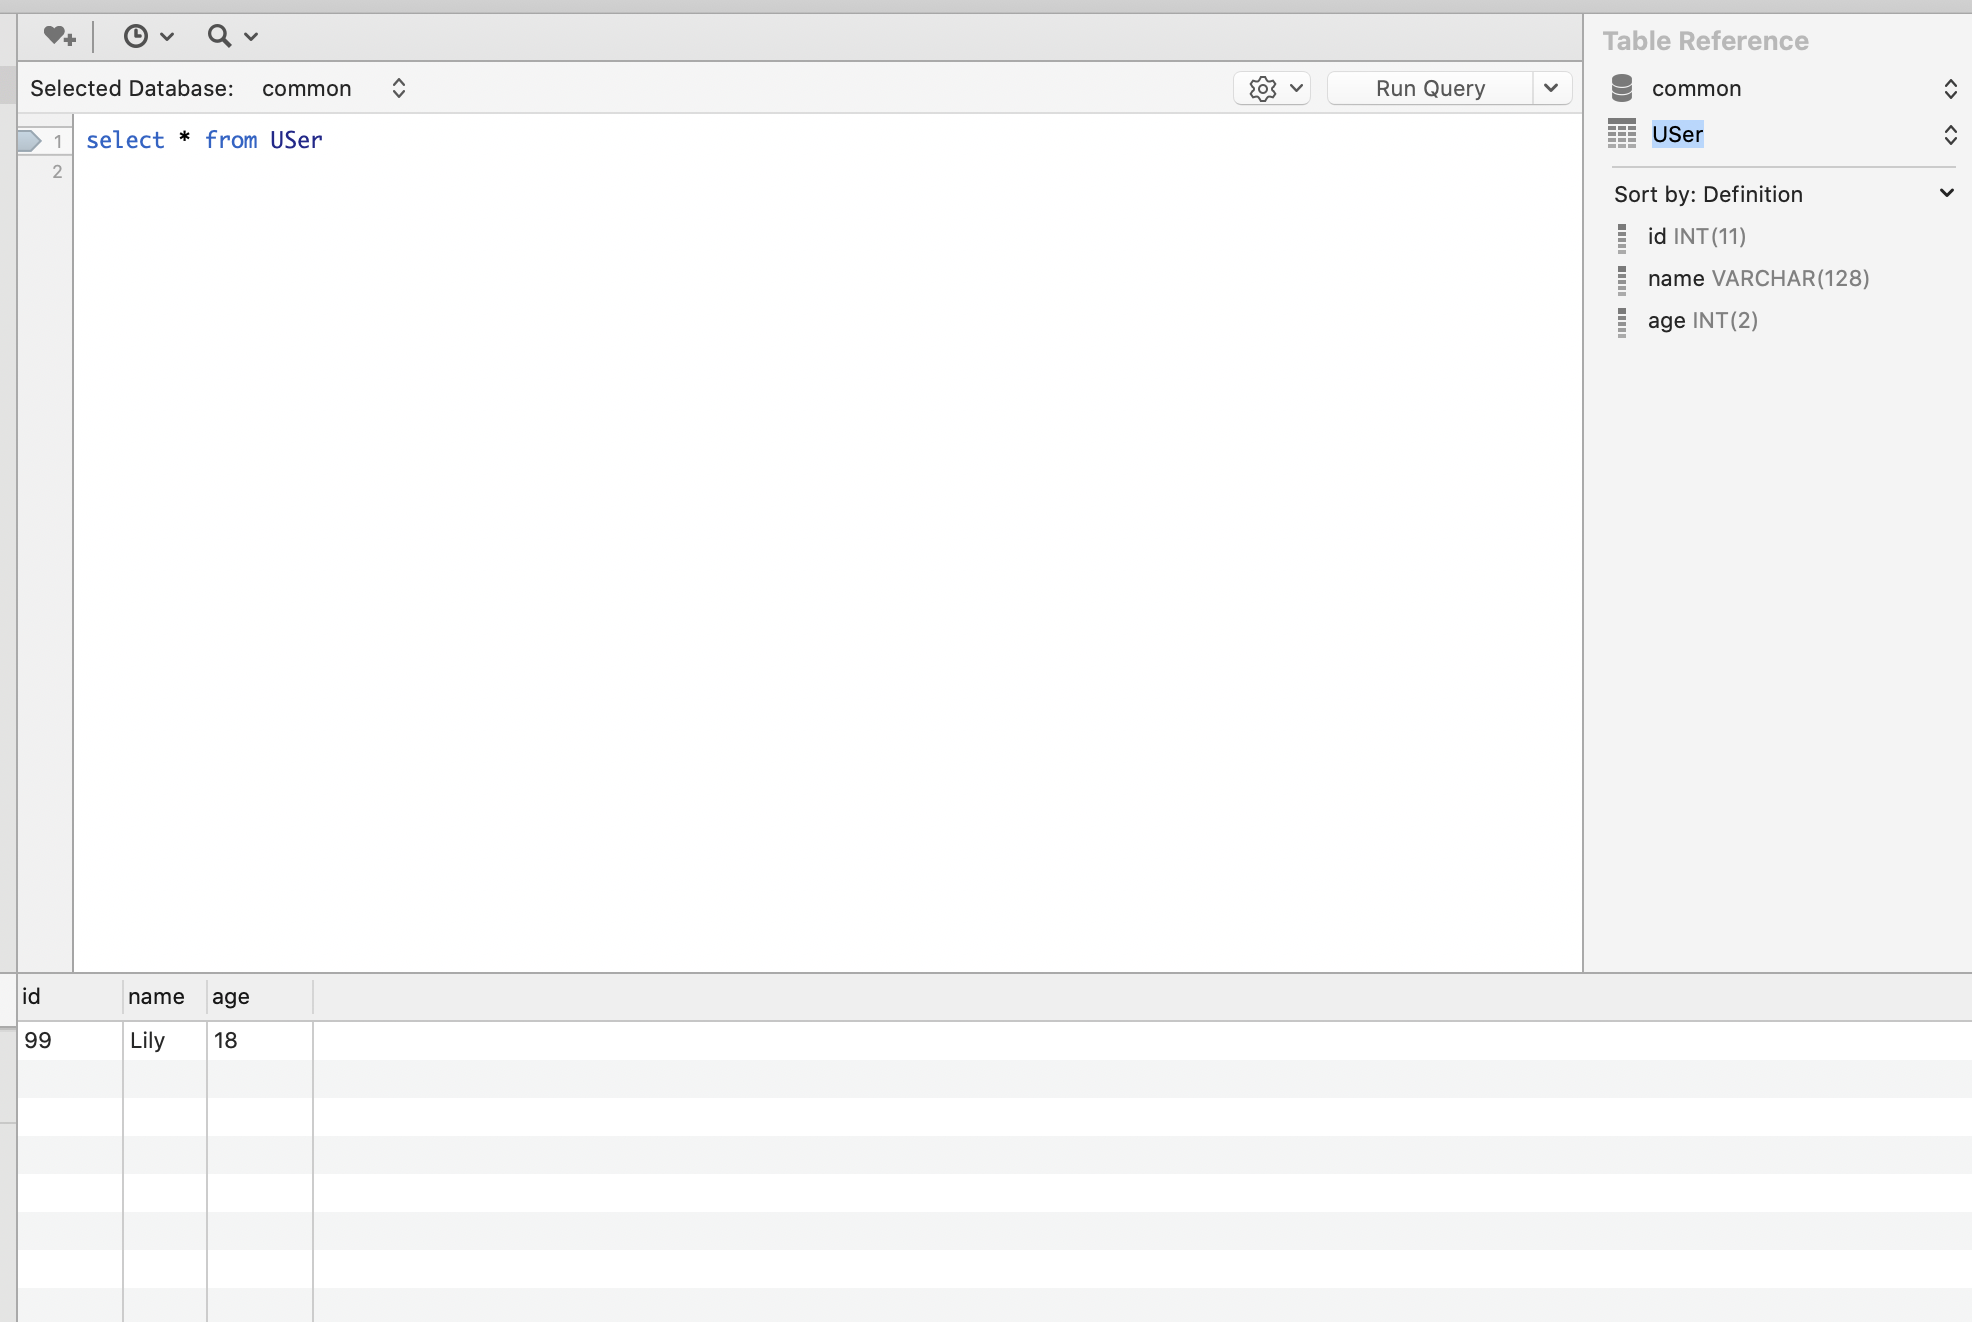Click the grip icon beside the age field
Viewport: 1972px width, 1322px height.
[1622, 322]
